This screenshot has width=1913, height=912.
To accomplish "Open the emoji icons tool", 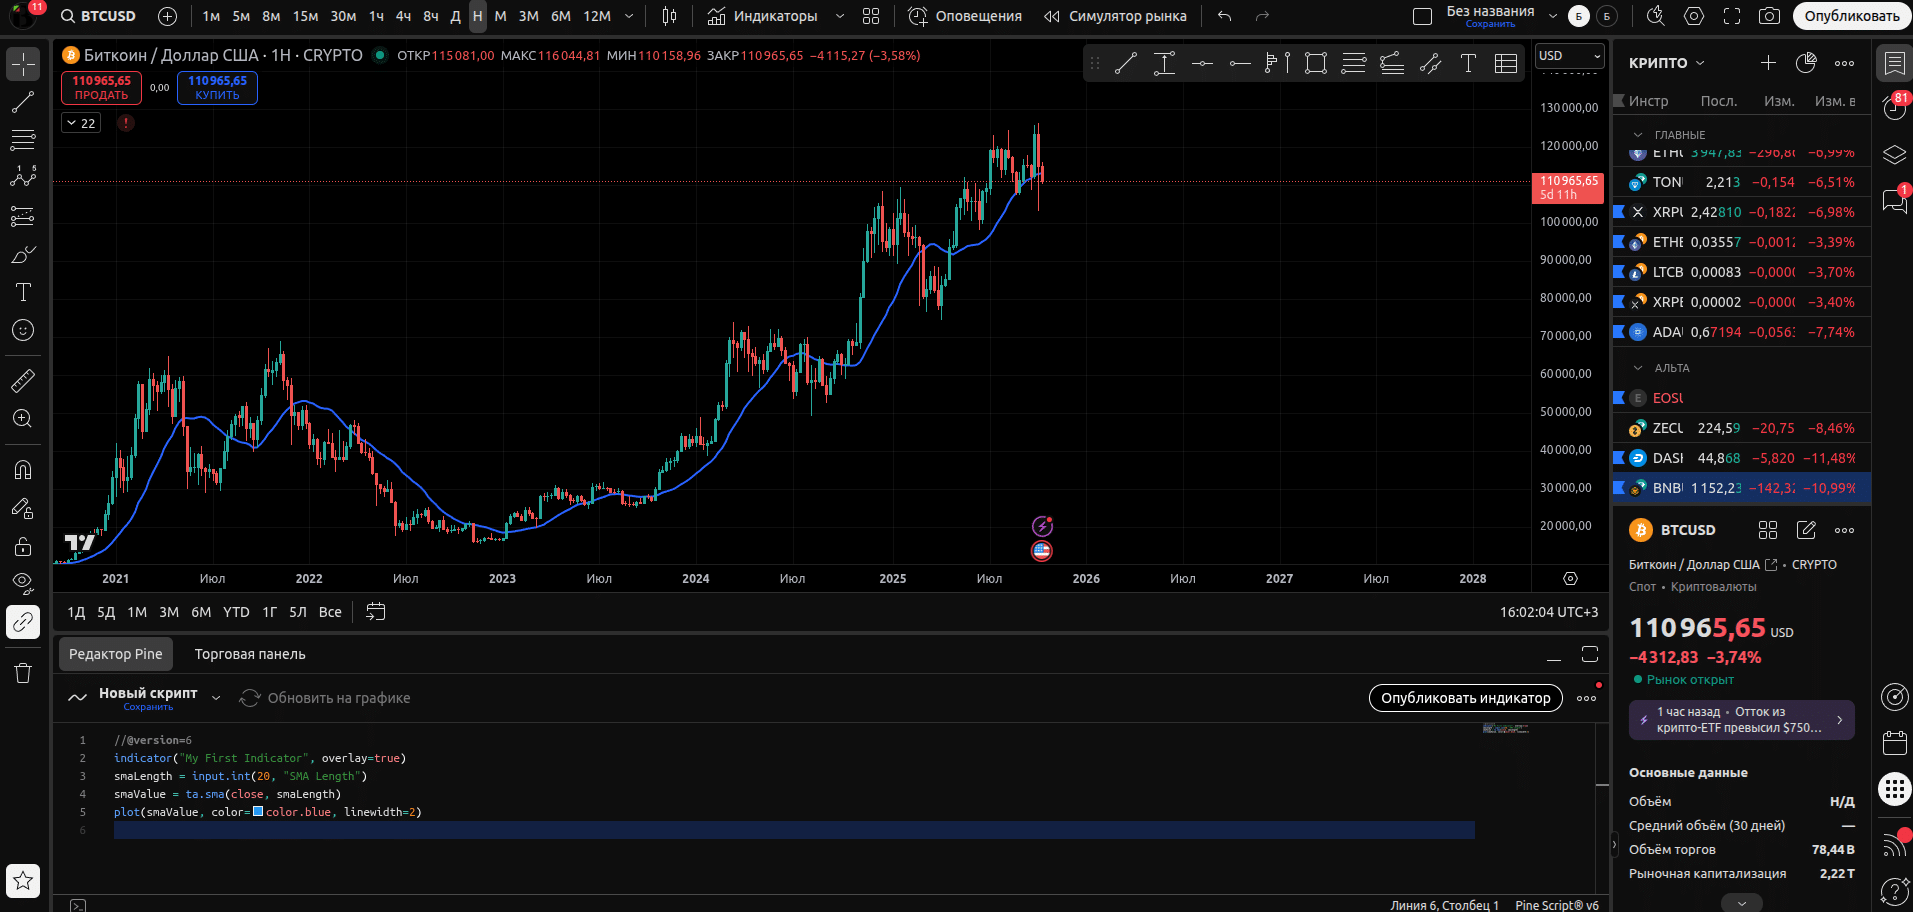I will pos(22,331).
